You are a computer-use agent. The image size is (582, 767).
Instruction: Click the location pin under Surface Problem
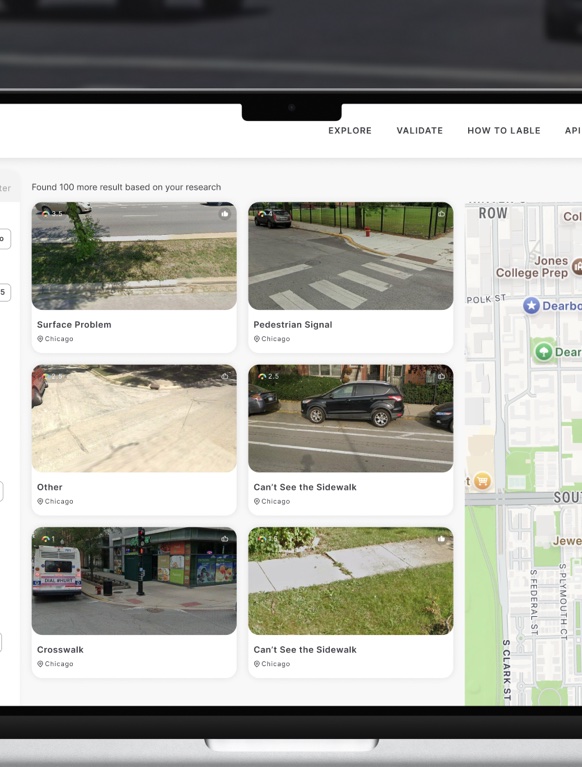tap(40, 338)
